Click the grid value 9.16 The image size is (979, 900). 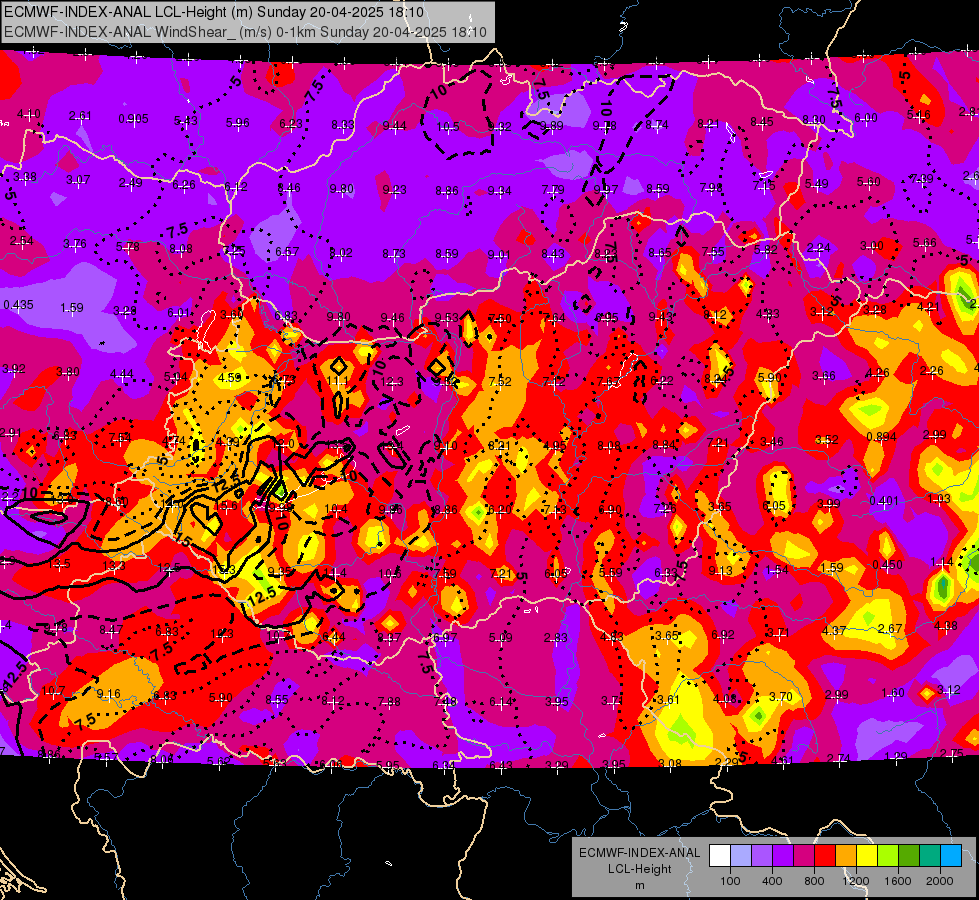pyautogui.click(x=109, y=694)
